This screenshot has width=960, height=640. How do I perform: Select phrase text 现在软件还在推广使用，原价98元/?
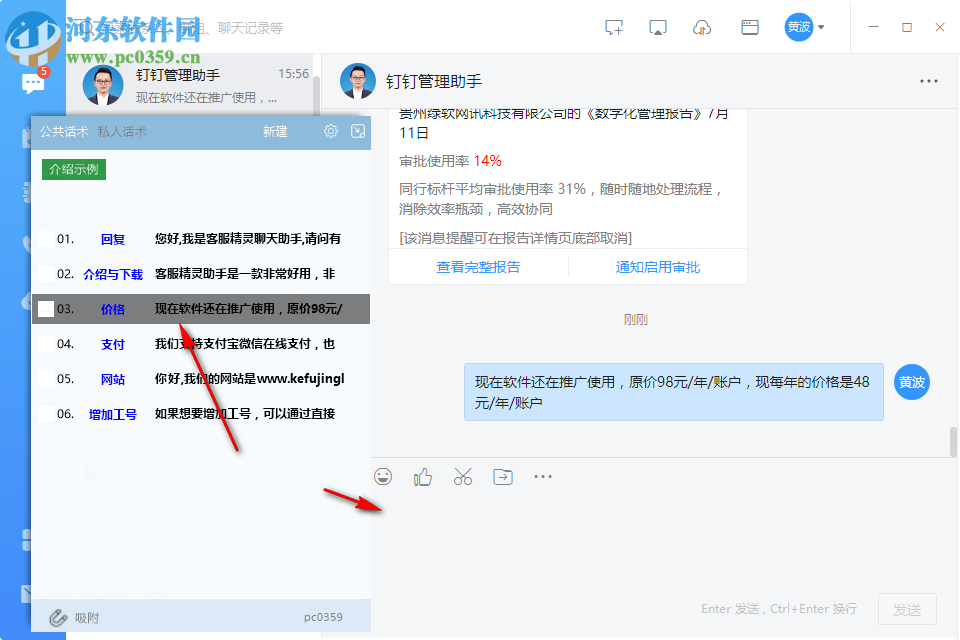[x=249, y=308]
